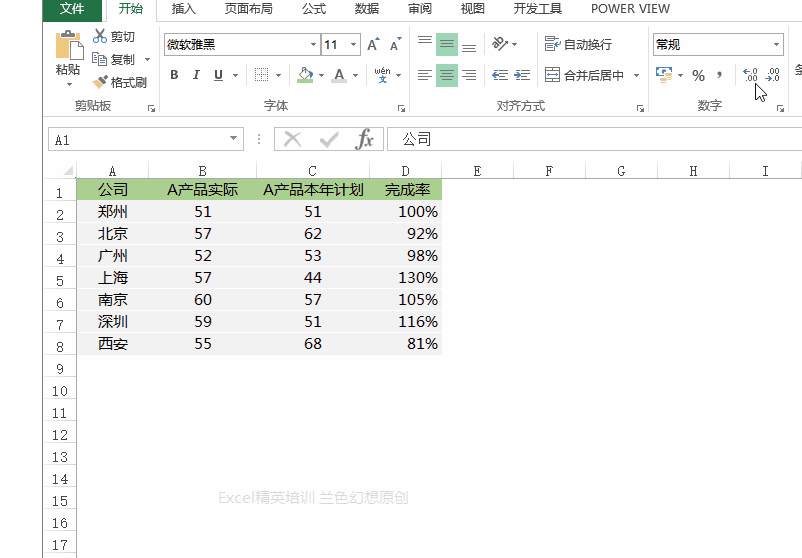Click Wrap Text (自动换行) button
Viewport: 802px width, 558px height.
578,44
